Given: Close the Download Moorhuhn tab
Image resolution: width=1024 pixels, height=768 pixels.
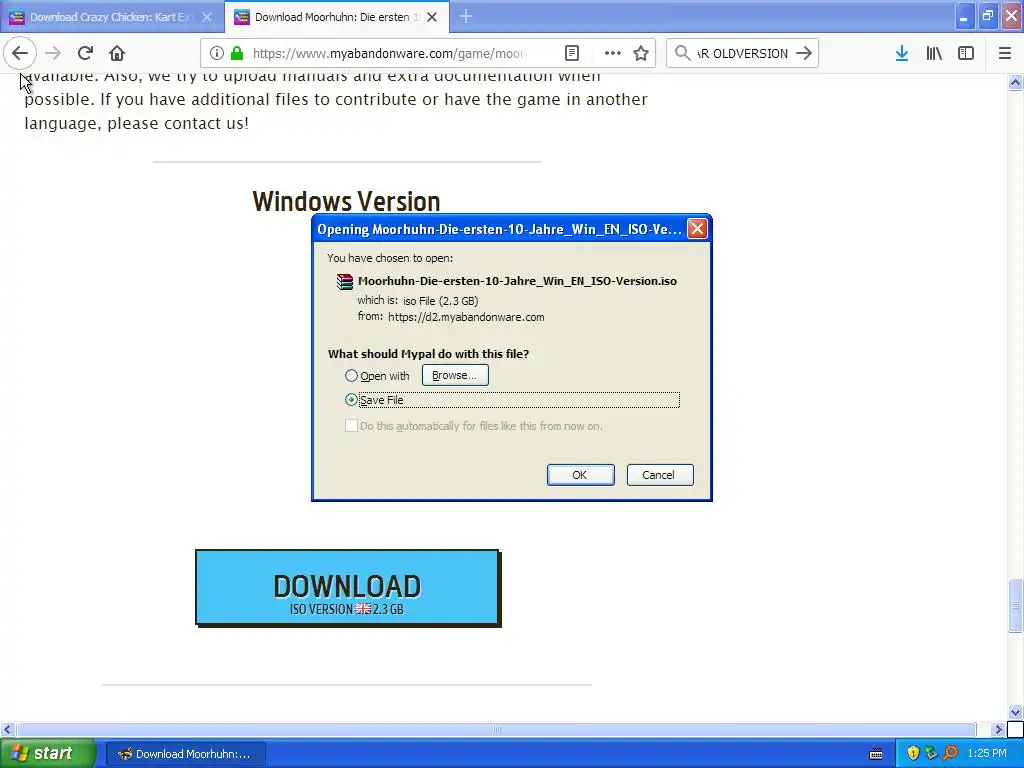Looking at the screenshot, I should tap(432, 17).
